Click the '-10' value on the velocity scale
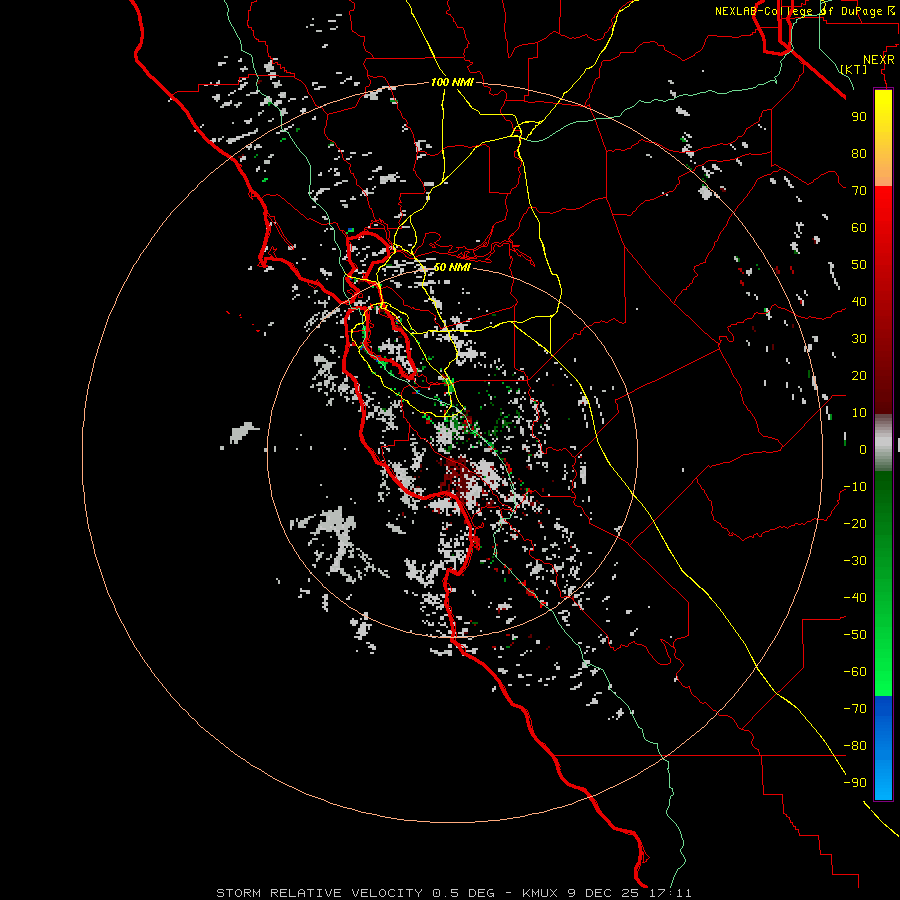The image size is (900, 900). (x=855, y=487)
